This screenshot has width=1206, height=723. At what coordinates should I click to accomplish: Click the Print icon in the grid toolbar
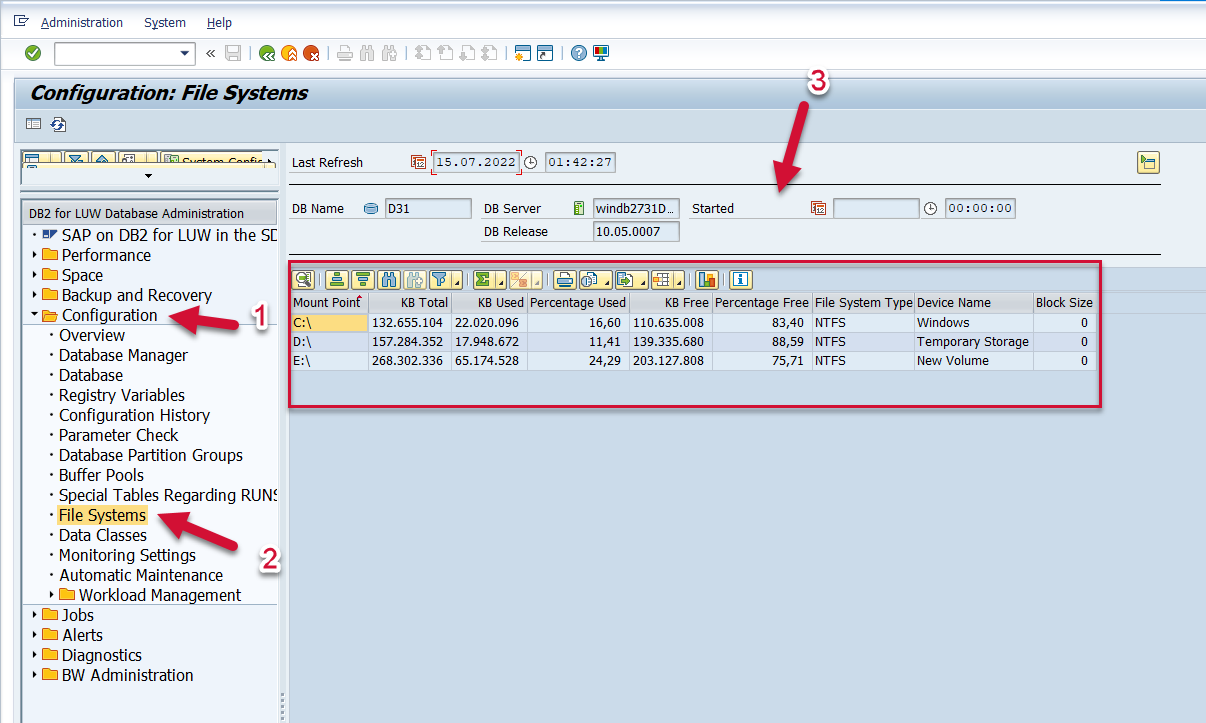click(x=565, y=280)
